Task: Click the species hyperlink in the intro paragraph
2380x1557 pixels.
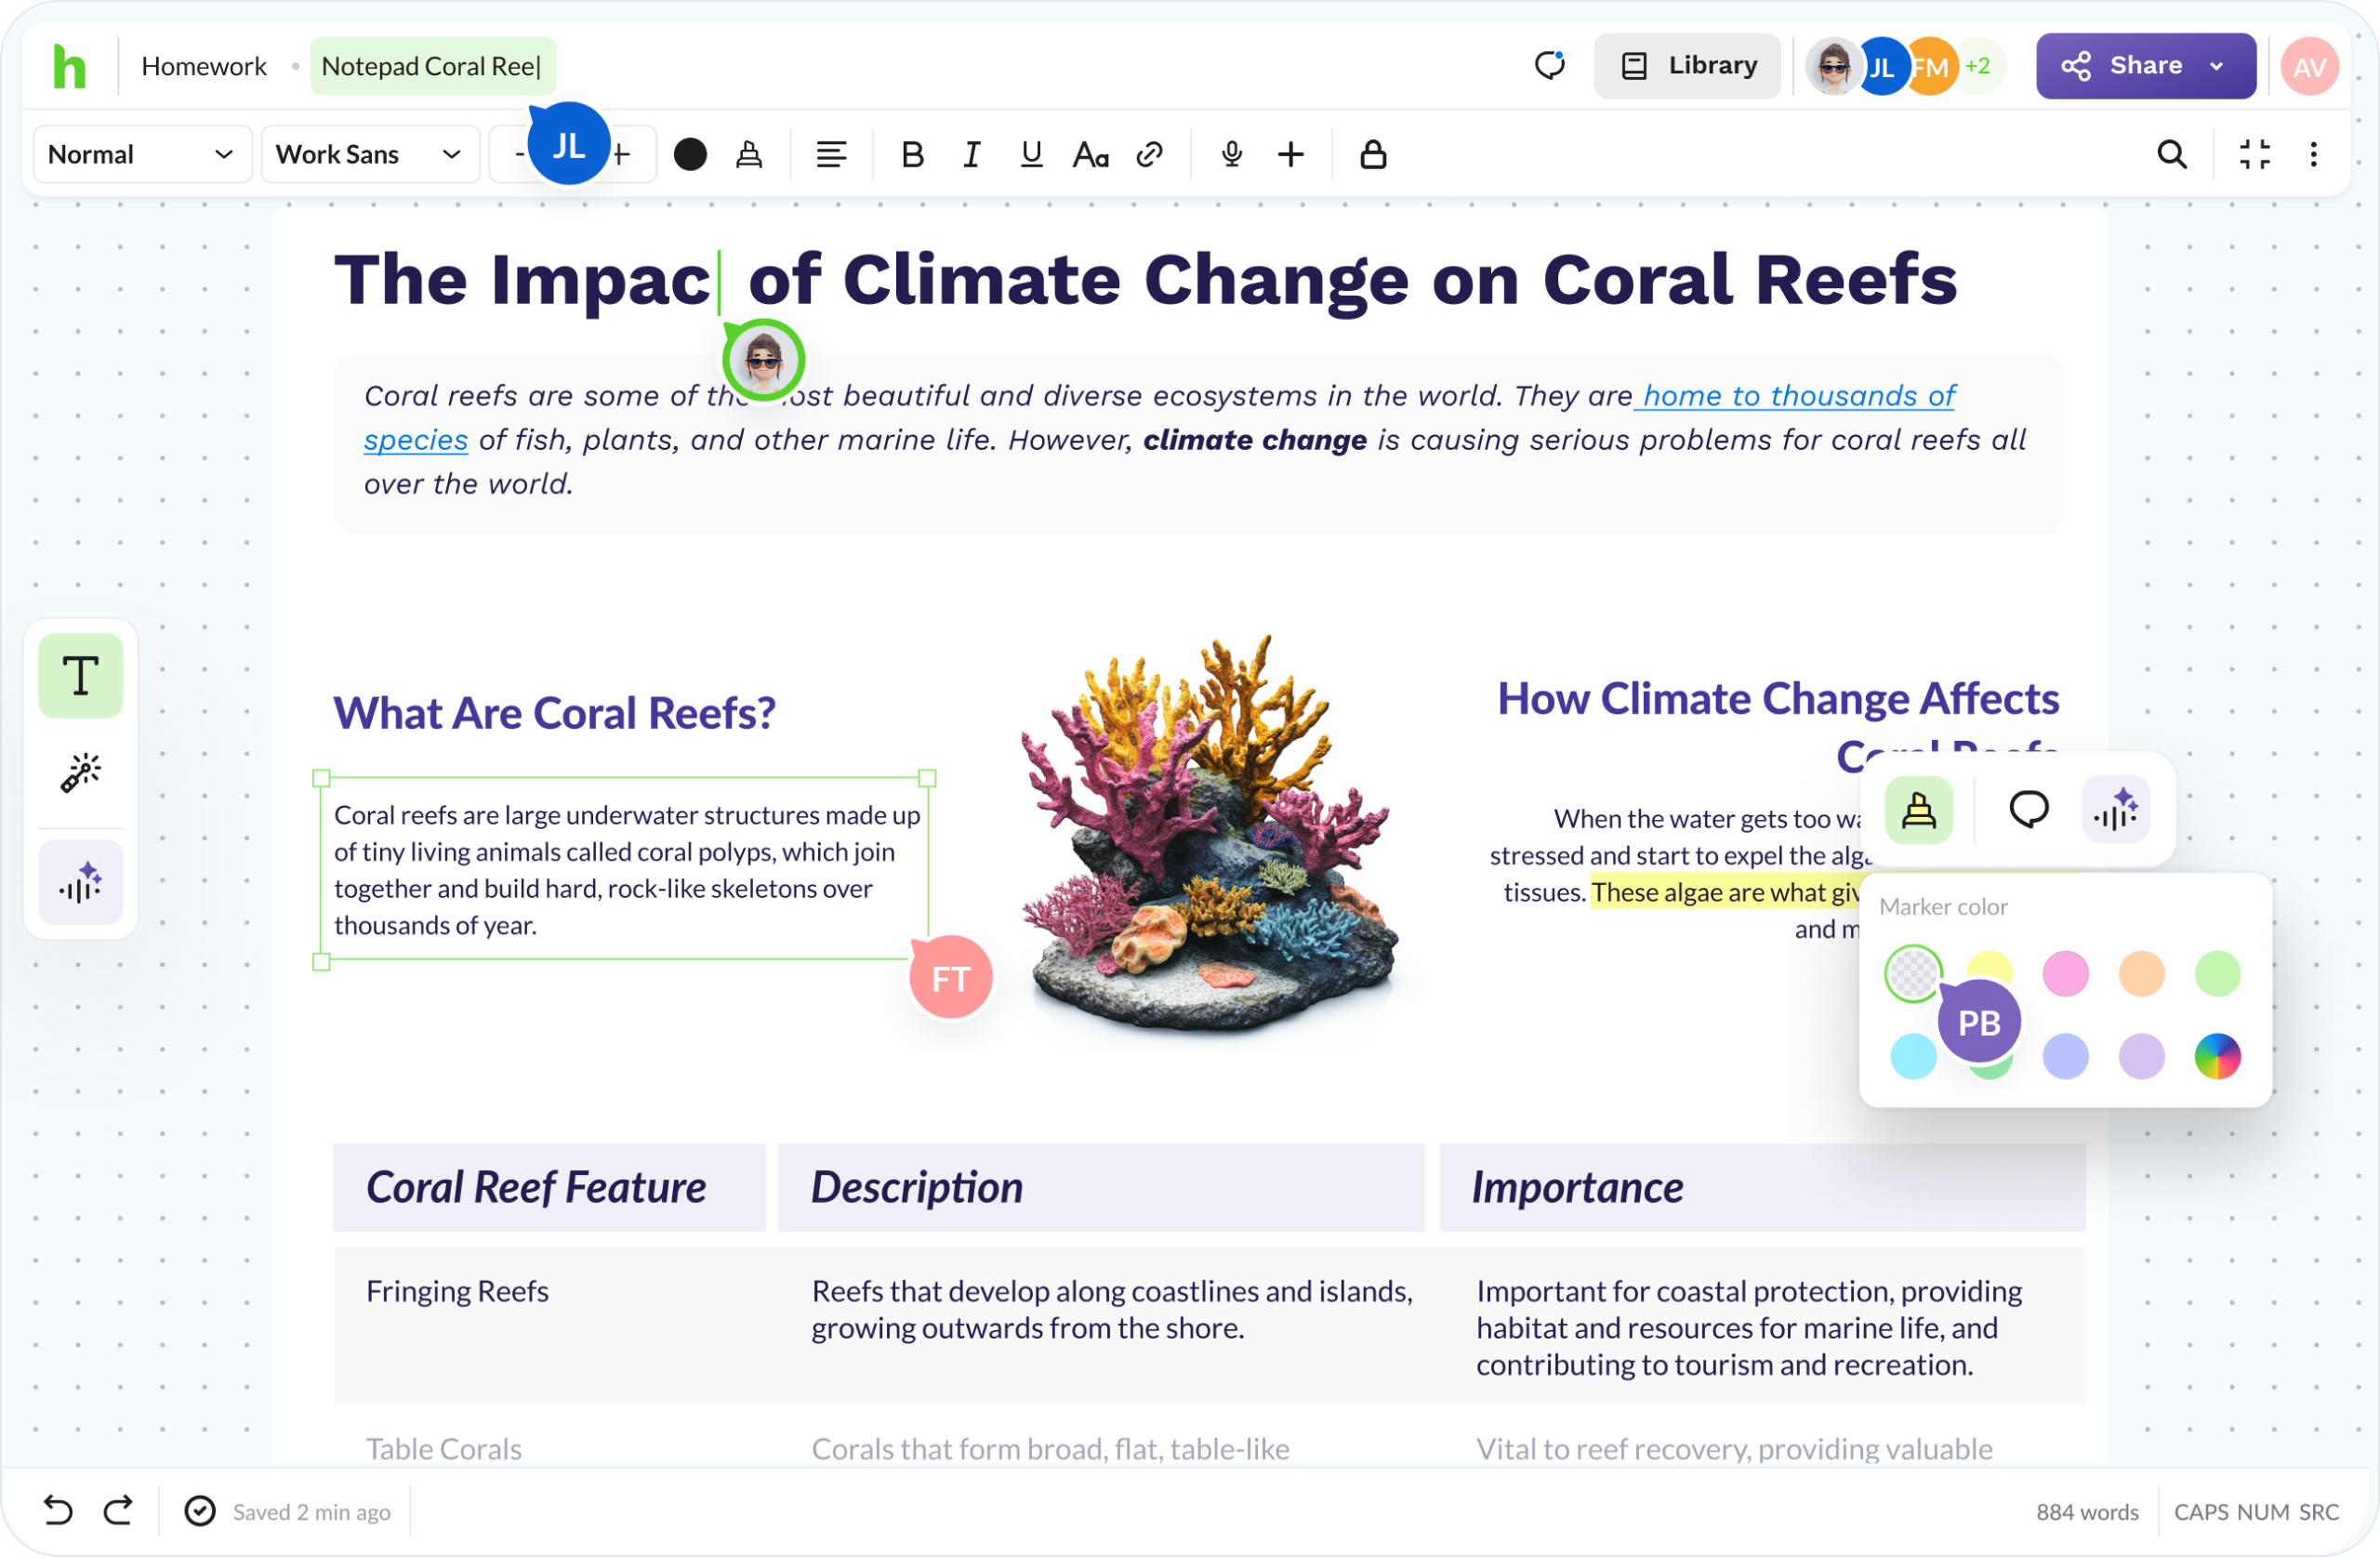Action: pyautogui.click(x=415, y=440)
